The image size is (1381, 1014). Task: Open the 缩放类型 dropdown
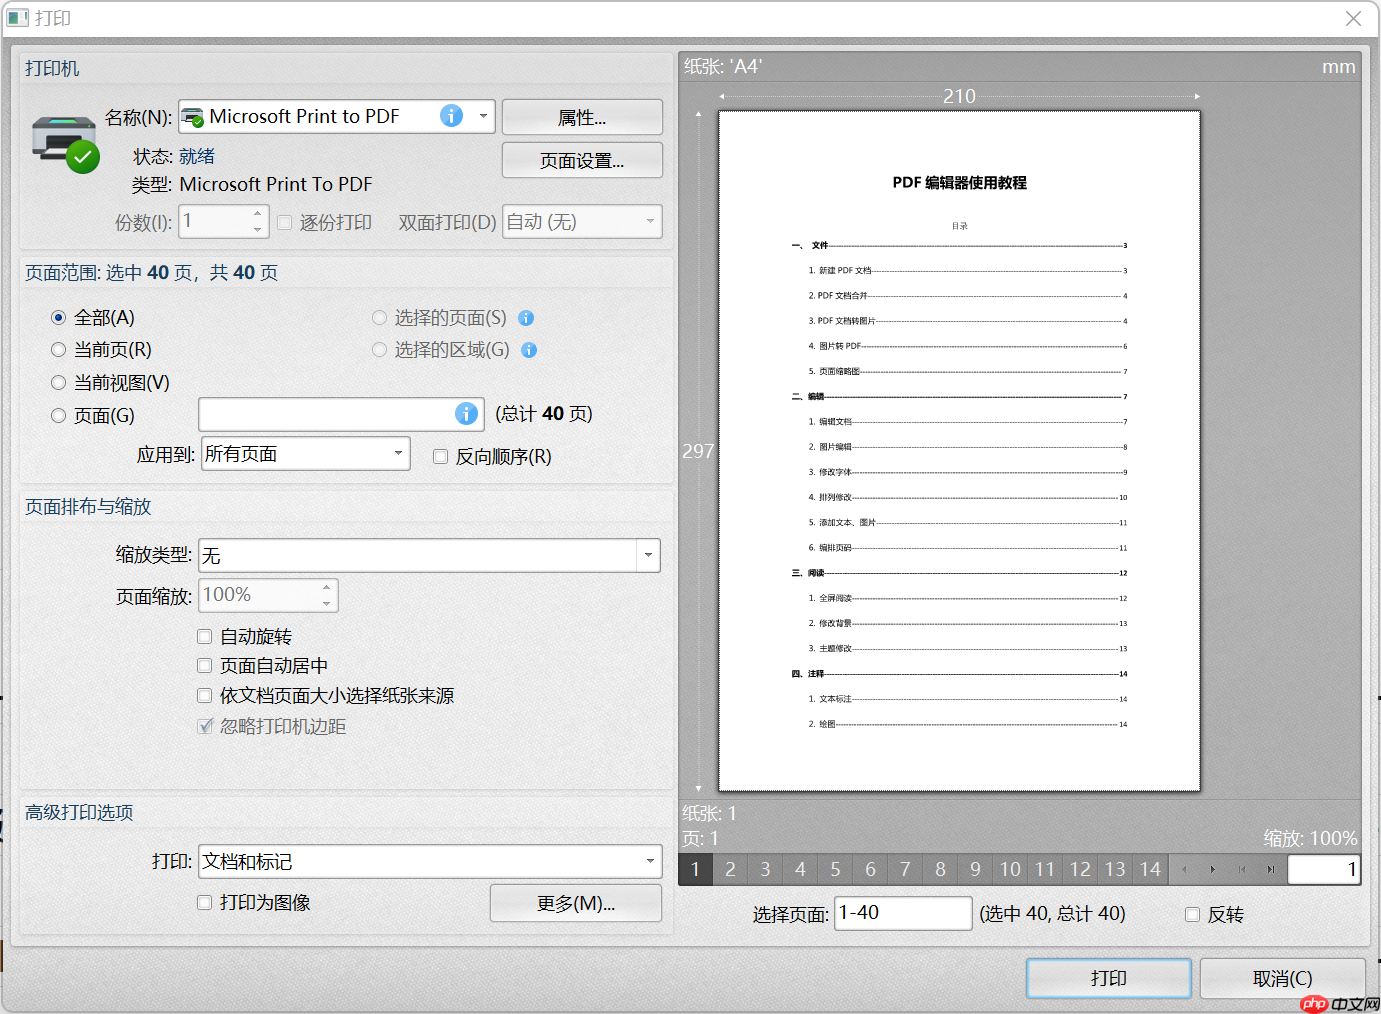coord(648,556)
